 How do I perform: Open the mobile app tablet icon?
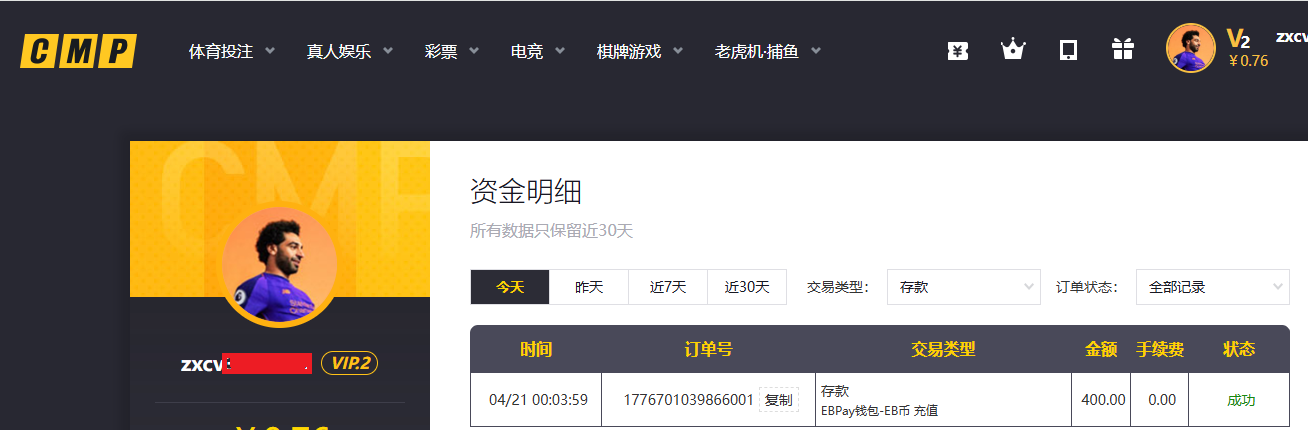point(1068,50)
